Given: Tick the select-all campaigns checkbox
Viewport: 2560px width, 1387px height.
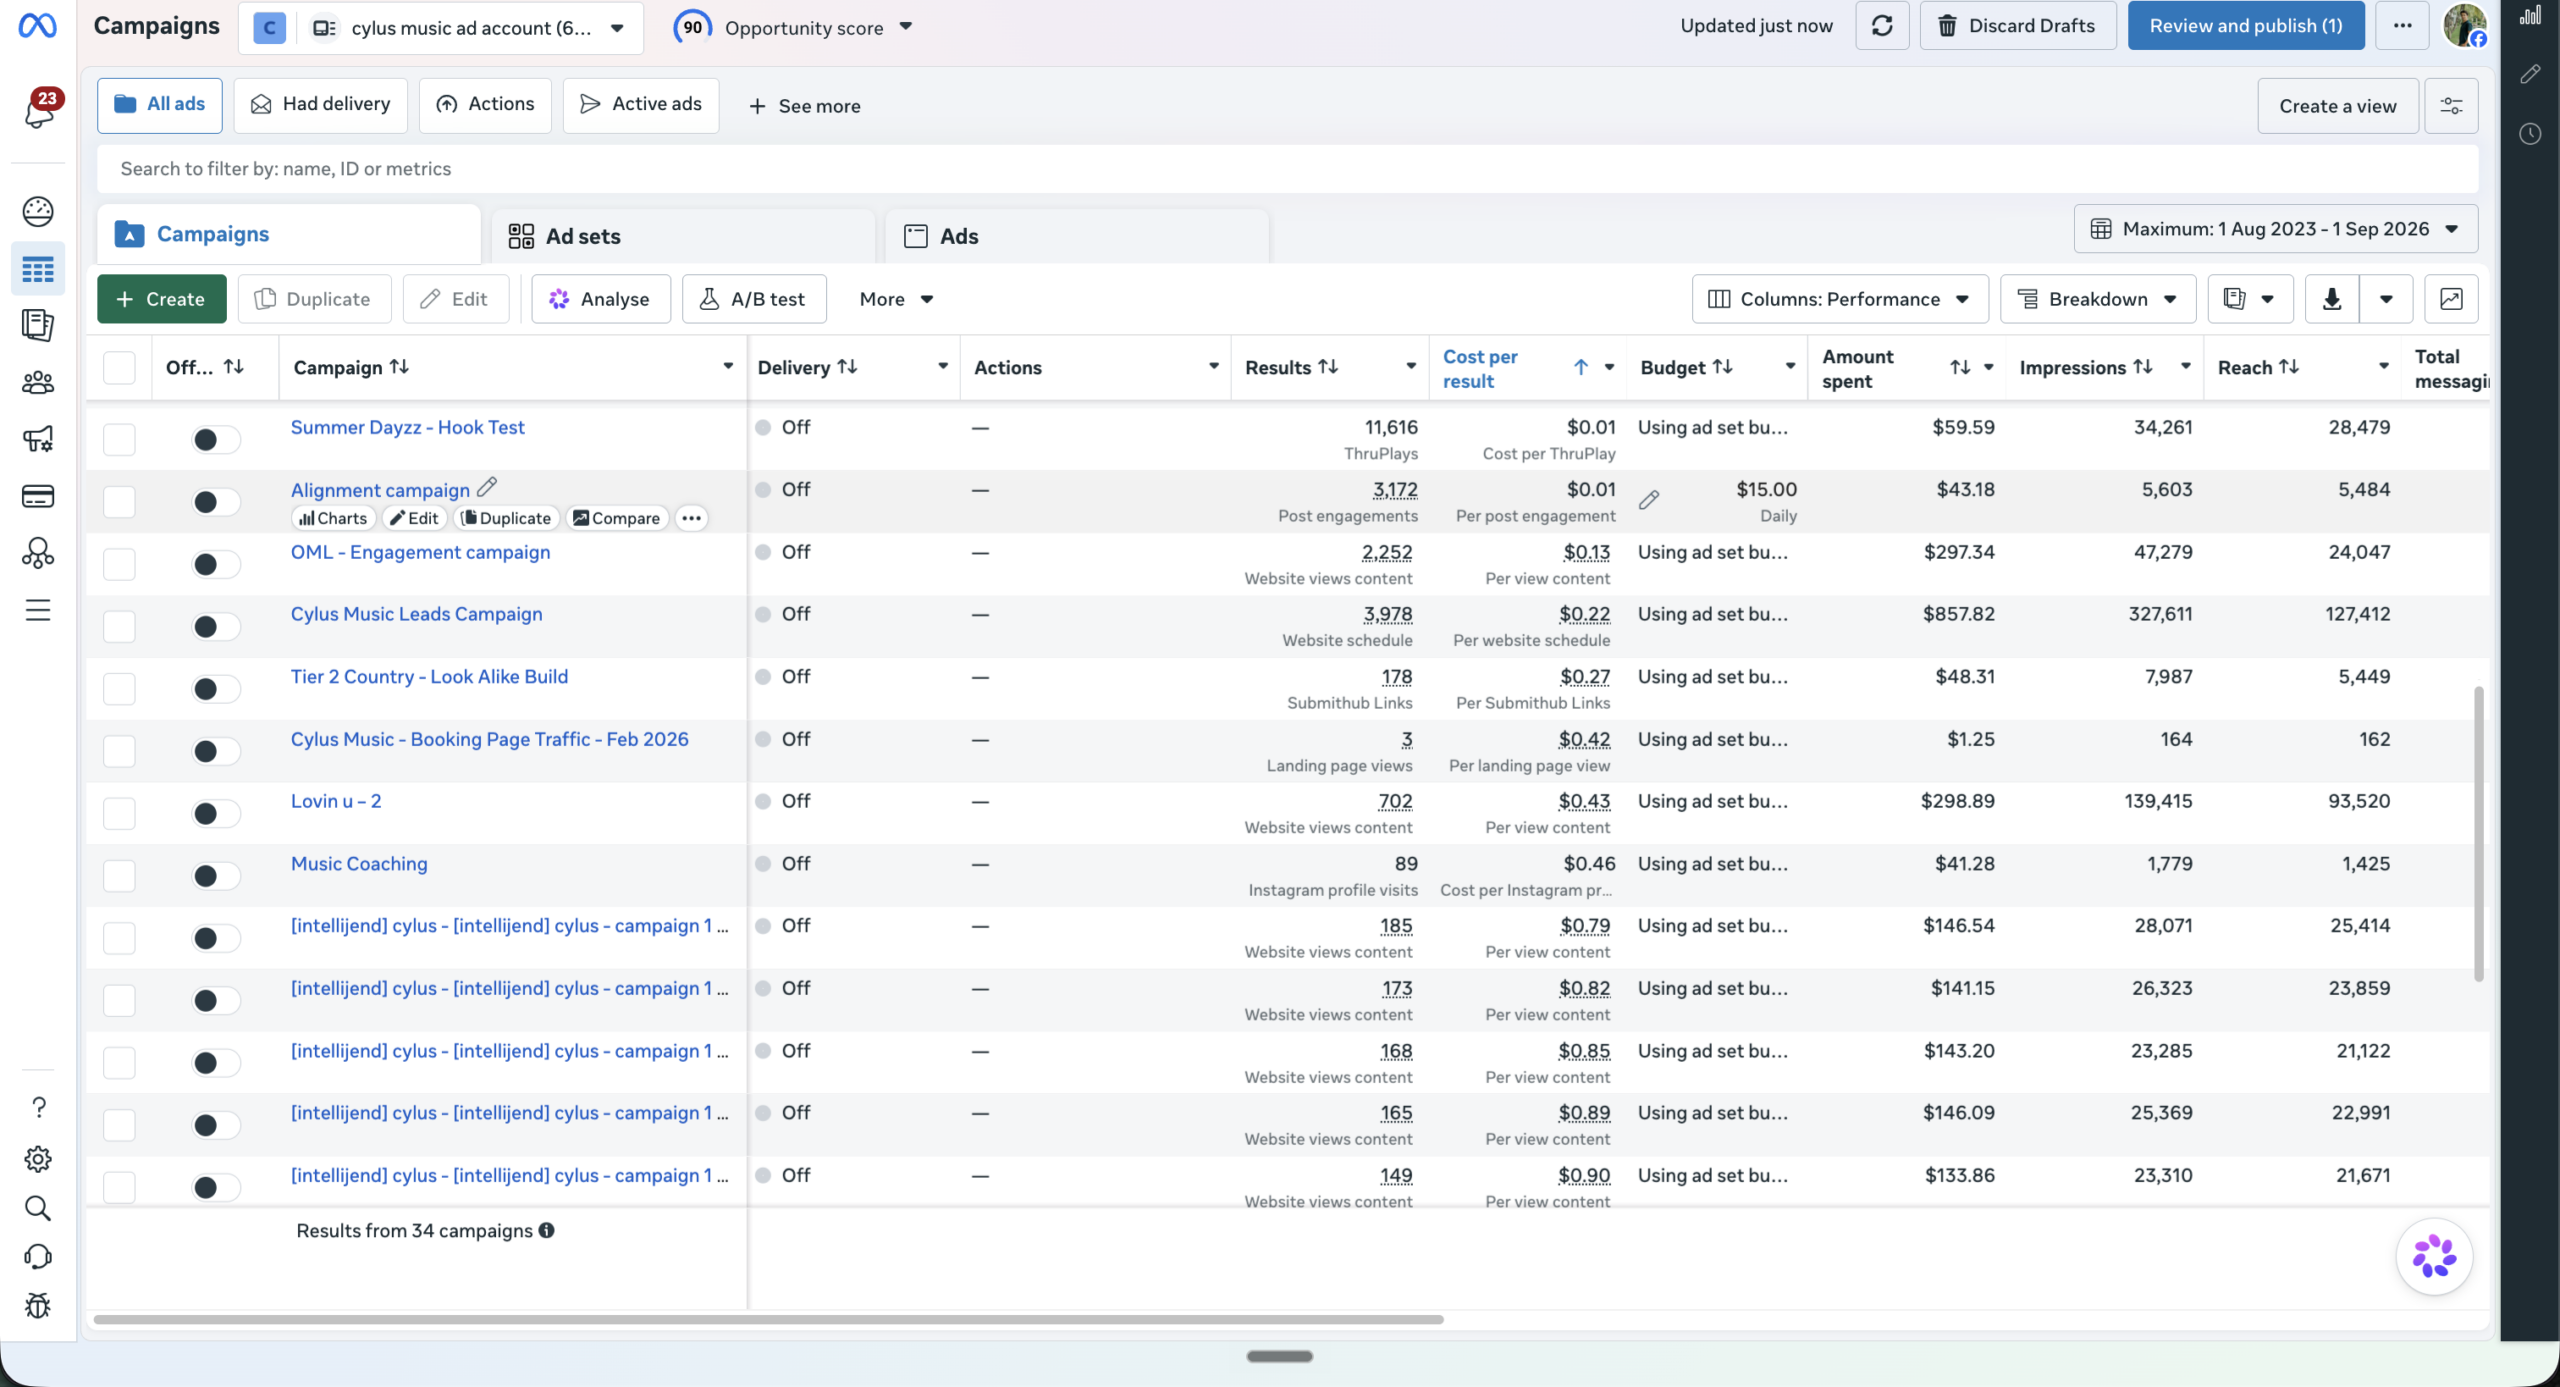Looking at the screenshot, I should [x=119, y=367].
